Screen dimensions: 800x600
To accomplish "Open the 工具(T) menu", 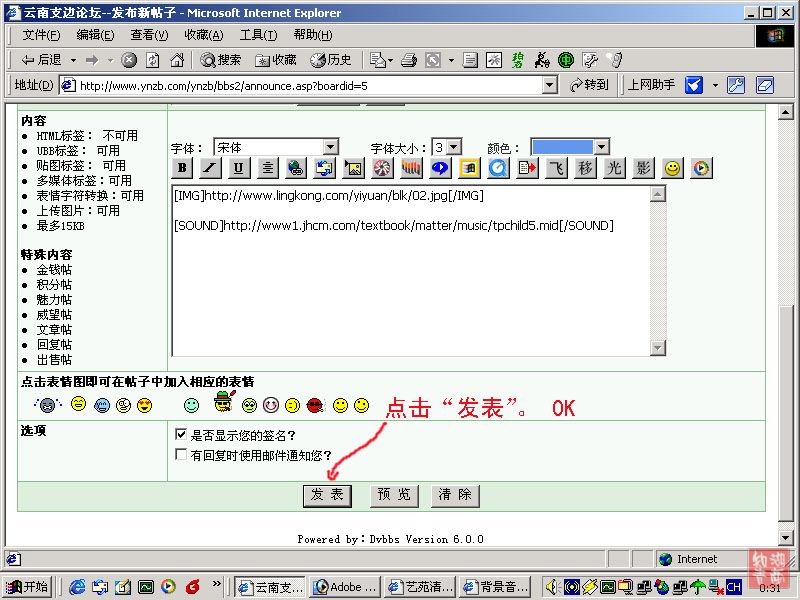I will (x=258, y=35).
